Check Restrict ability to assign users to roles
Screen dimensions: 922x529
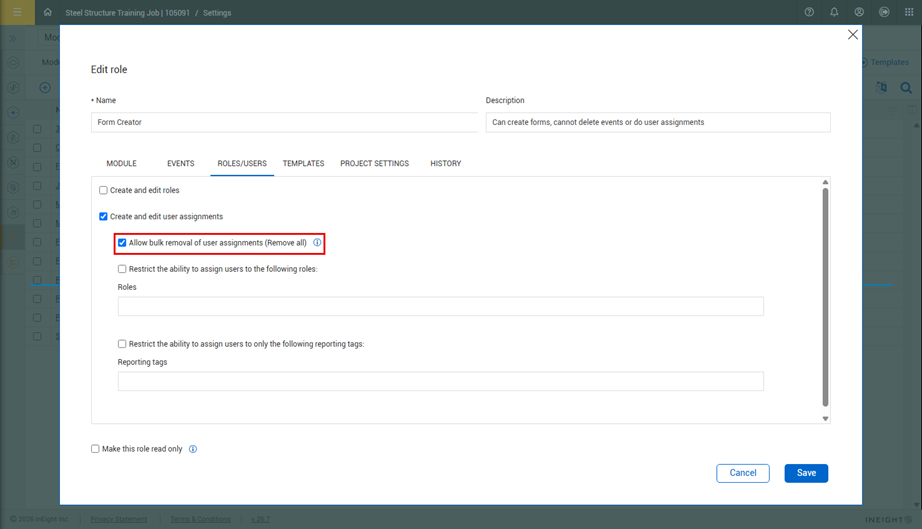pos(122,269)
